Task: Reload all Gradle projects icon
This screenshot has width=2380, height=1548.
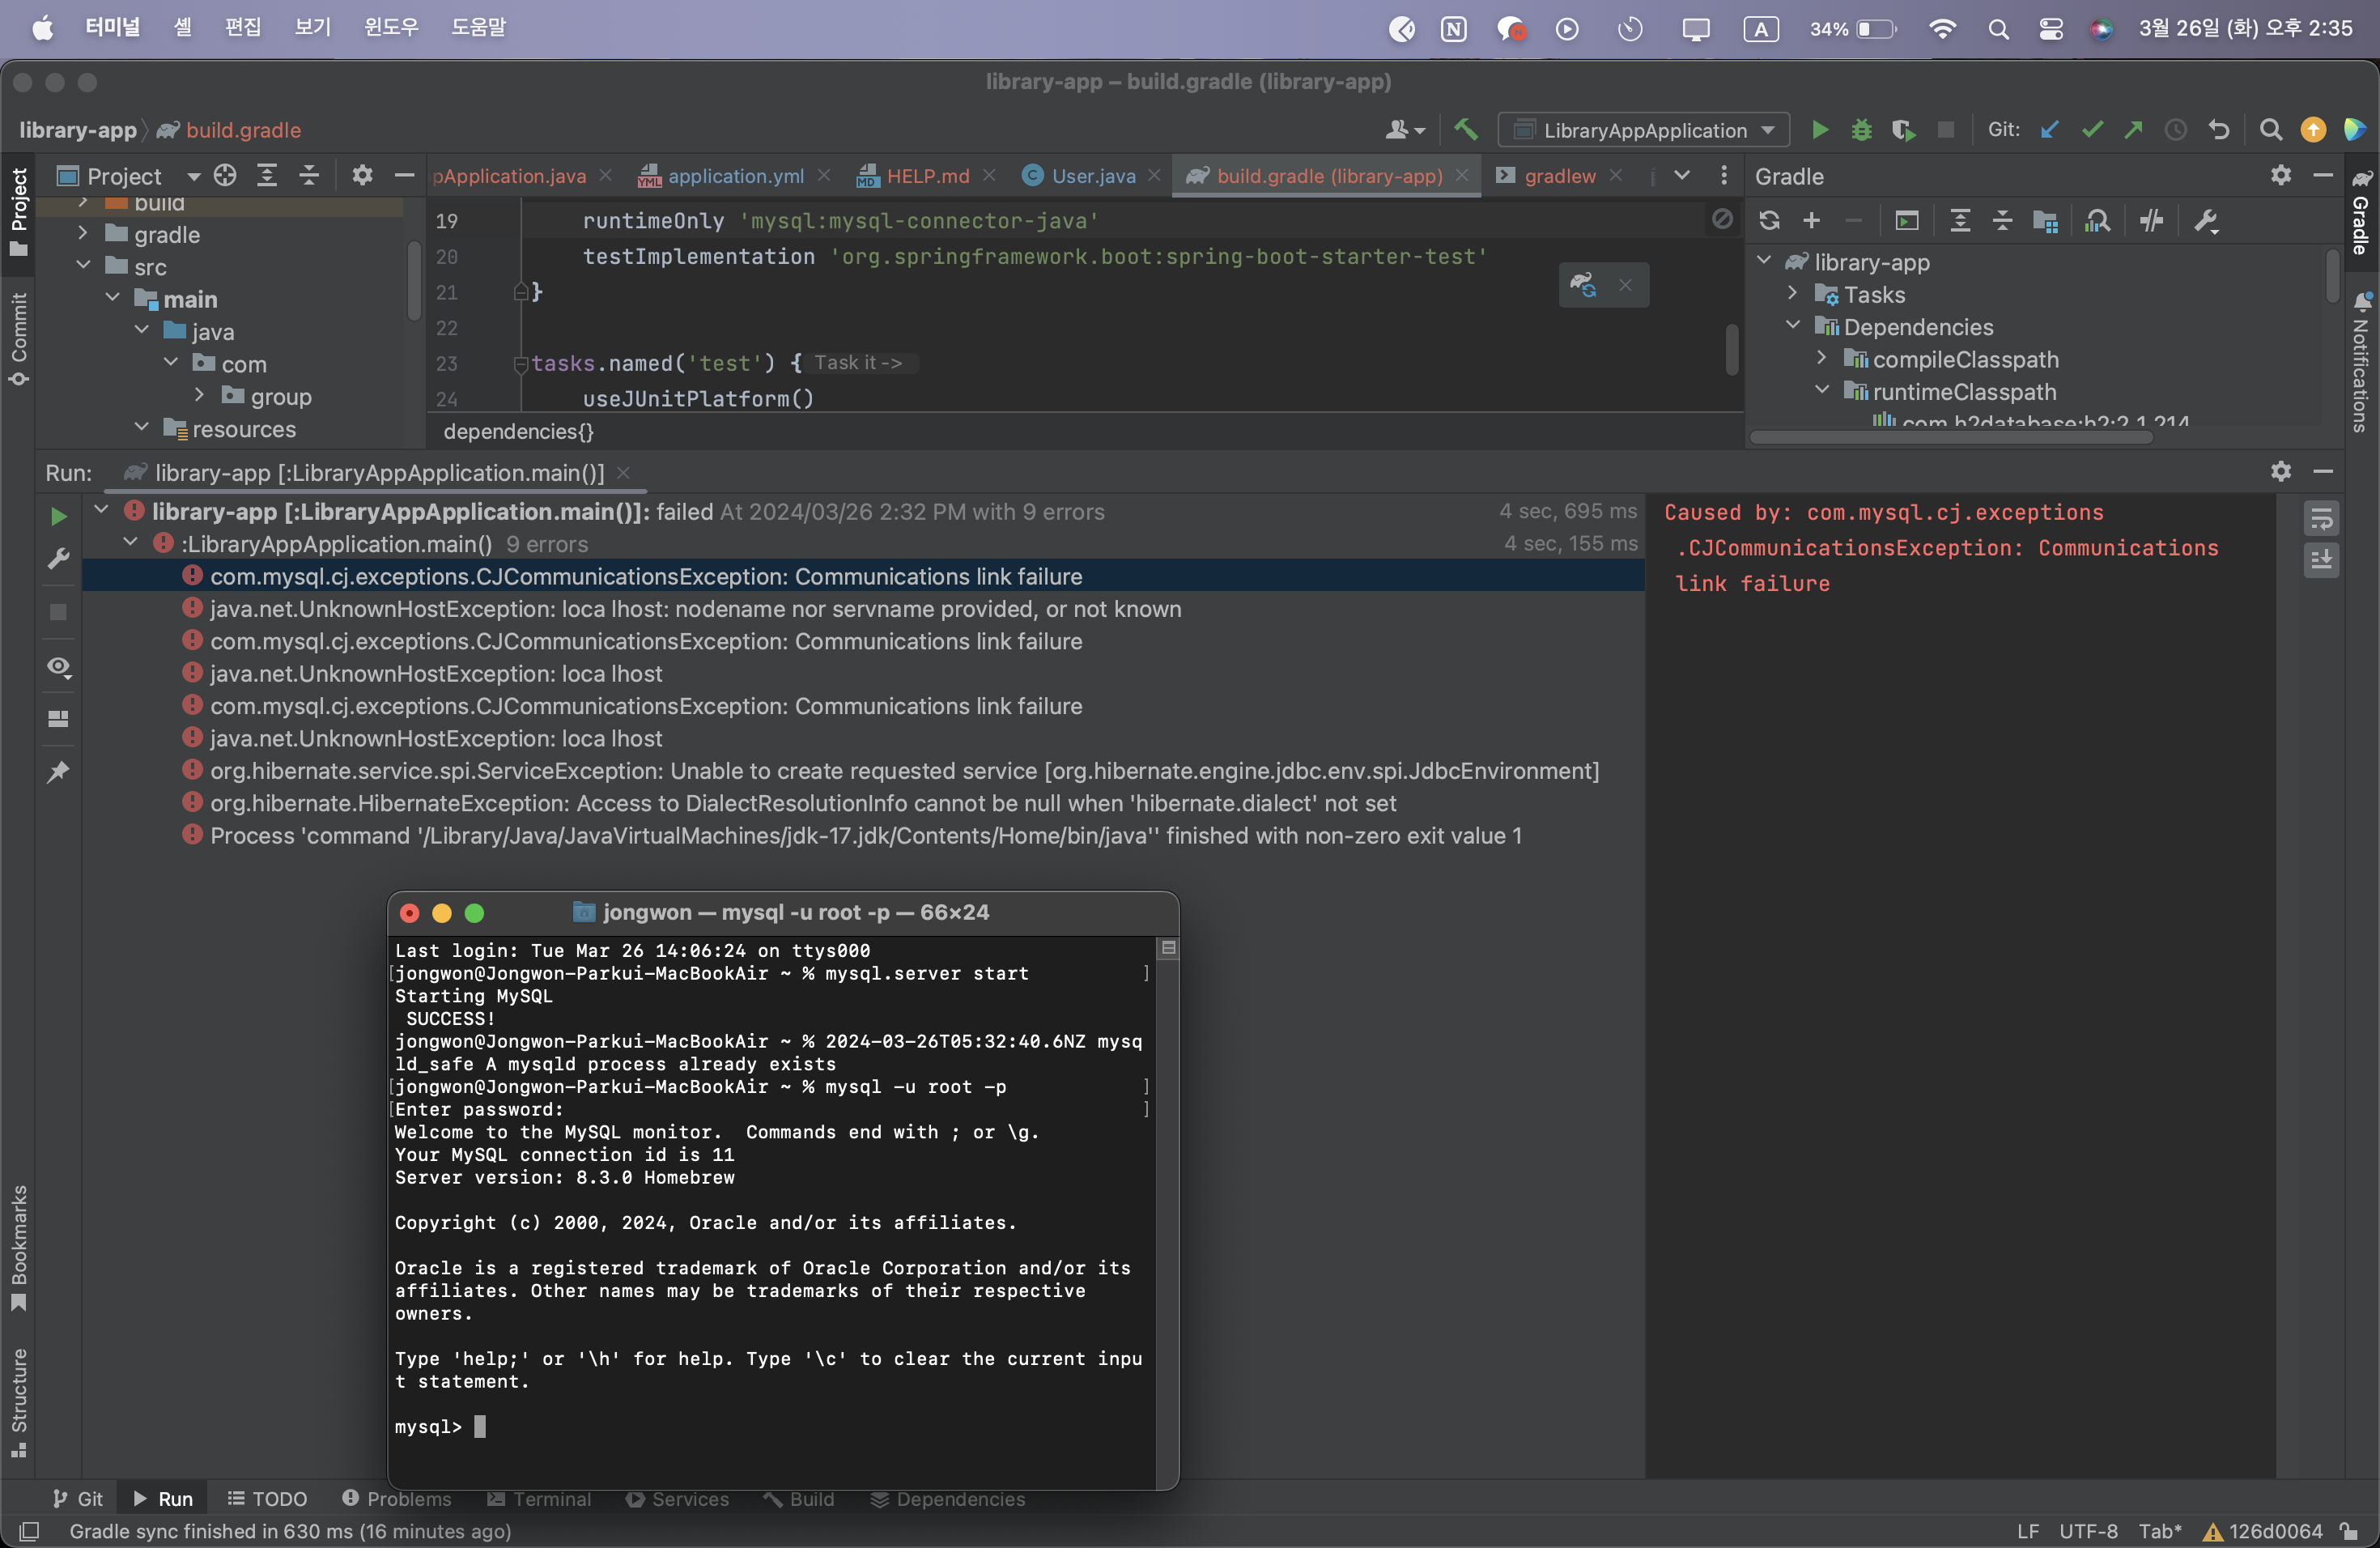Action: 1769,221
